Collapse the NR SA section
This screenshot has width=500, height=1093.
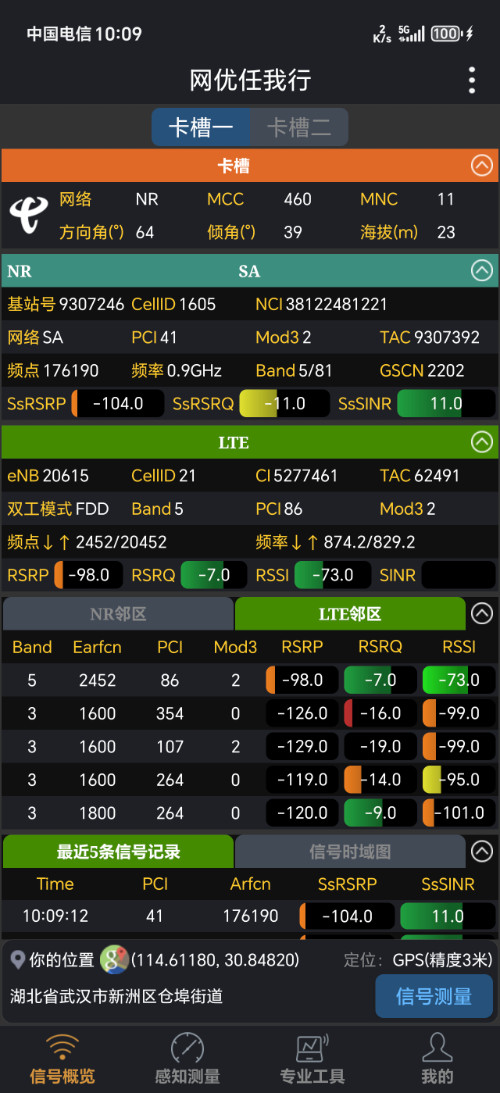(482, 270)
